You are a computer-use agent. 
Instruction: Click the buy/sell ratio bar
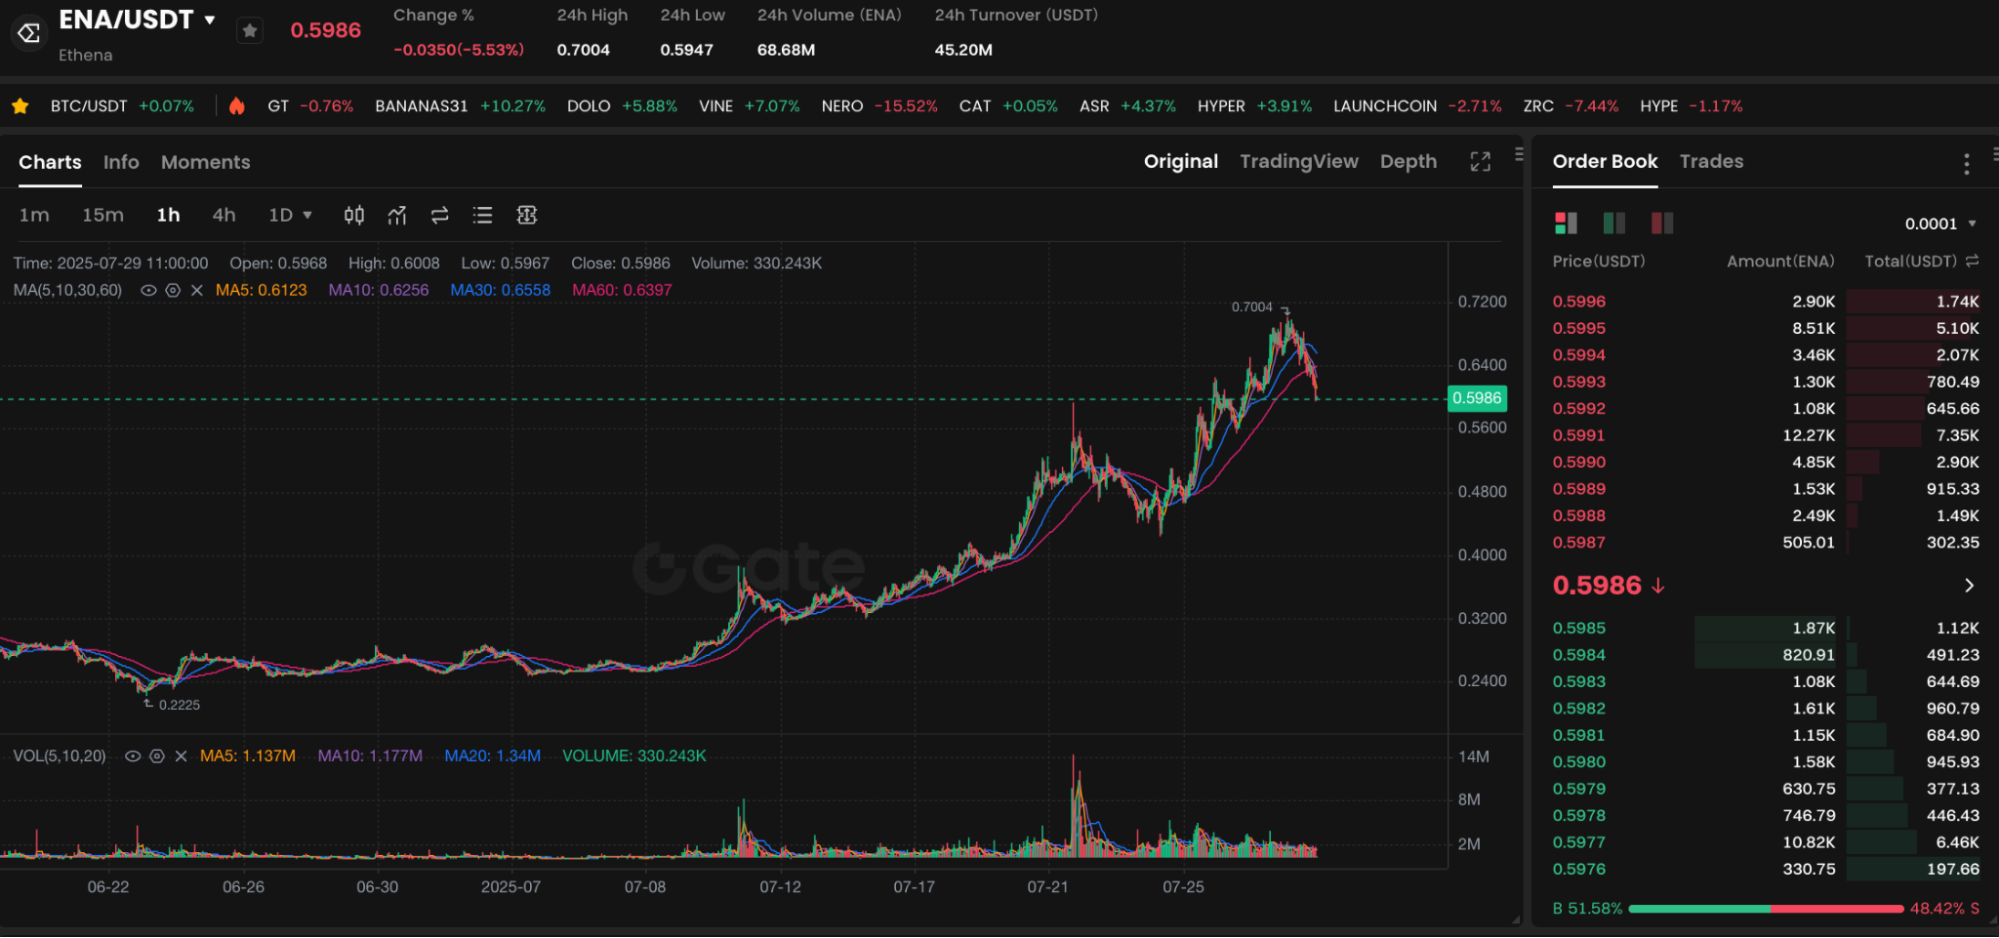click(1766, 909)
